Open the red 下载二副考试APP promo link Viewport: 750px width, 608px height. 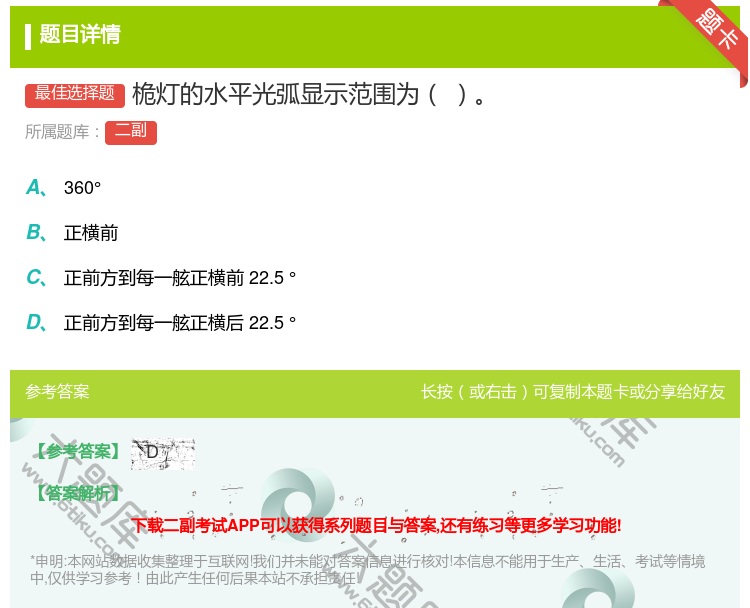pos(376,526)
